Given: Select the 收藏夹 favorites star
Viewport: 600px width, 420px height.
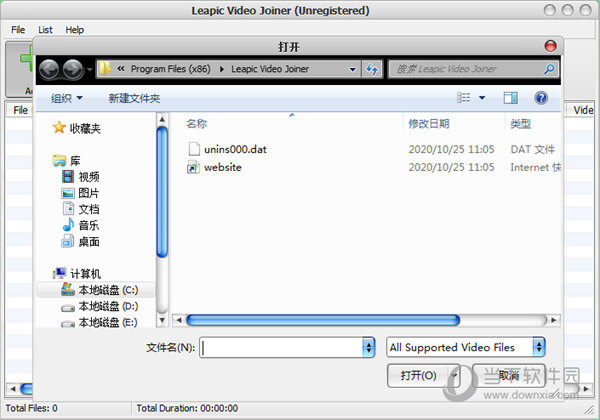Looking at the screenshot, I should (x=59, y=127).
